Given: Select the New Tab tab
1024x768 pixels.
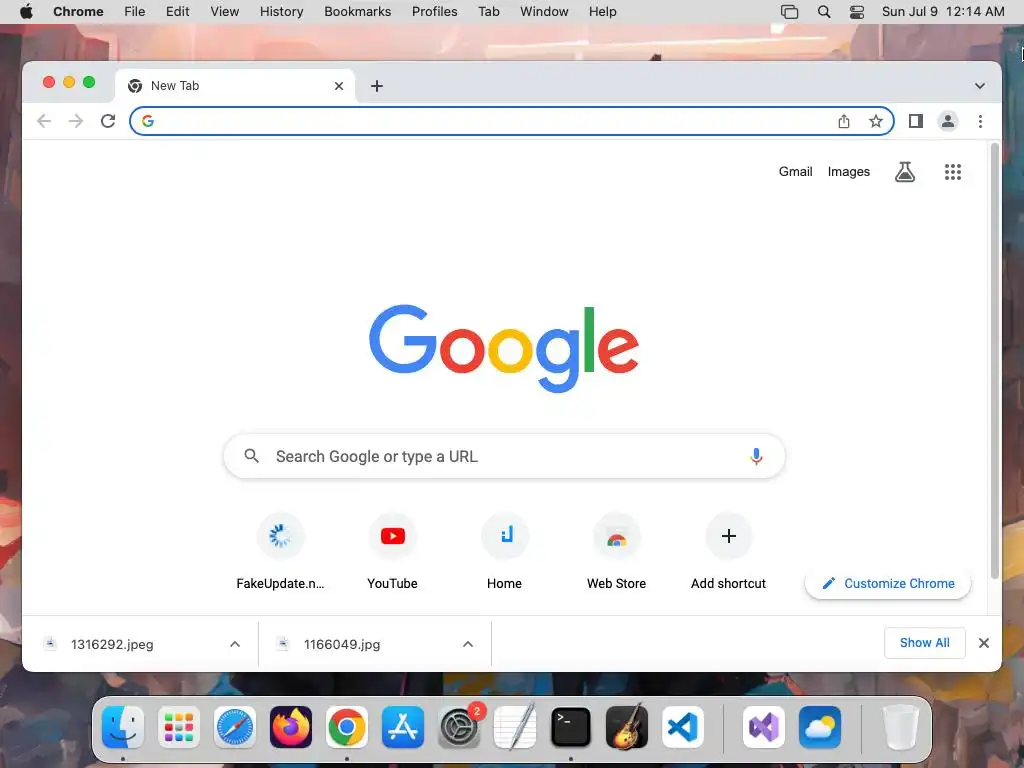Looking at the screenshot, I should tap(235, 86).
